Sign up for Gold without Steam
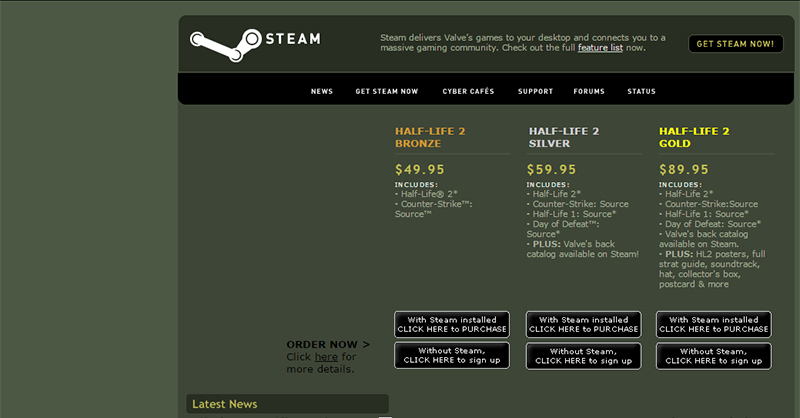 coord(714,356)
